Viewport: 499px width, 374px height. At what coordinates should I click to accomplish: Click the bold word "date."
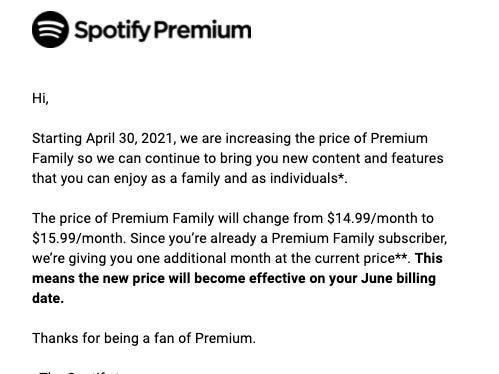pos(48,298)
